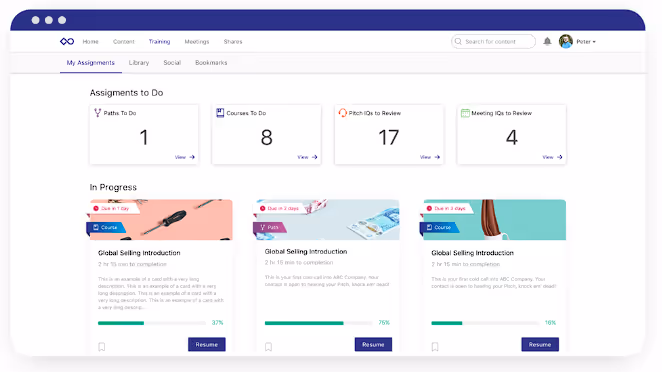
Task: Open Global Selling Introduction title on Path card
Action: [x=306, y=252]
